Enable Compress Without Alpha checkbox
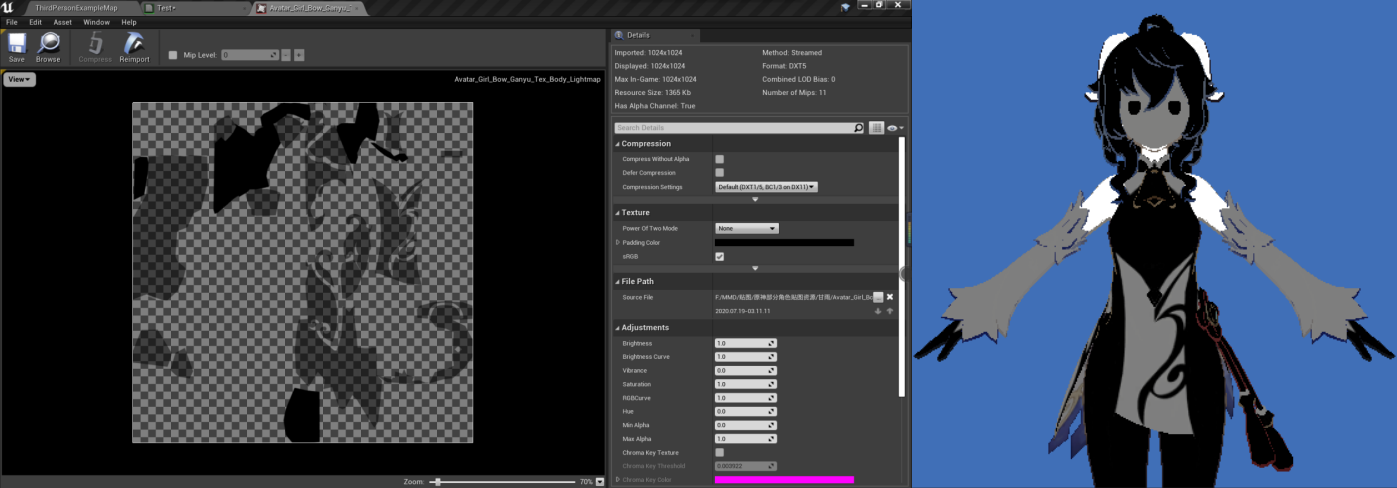1397x488 pixels. pos(719,159)
